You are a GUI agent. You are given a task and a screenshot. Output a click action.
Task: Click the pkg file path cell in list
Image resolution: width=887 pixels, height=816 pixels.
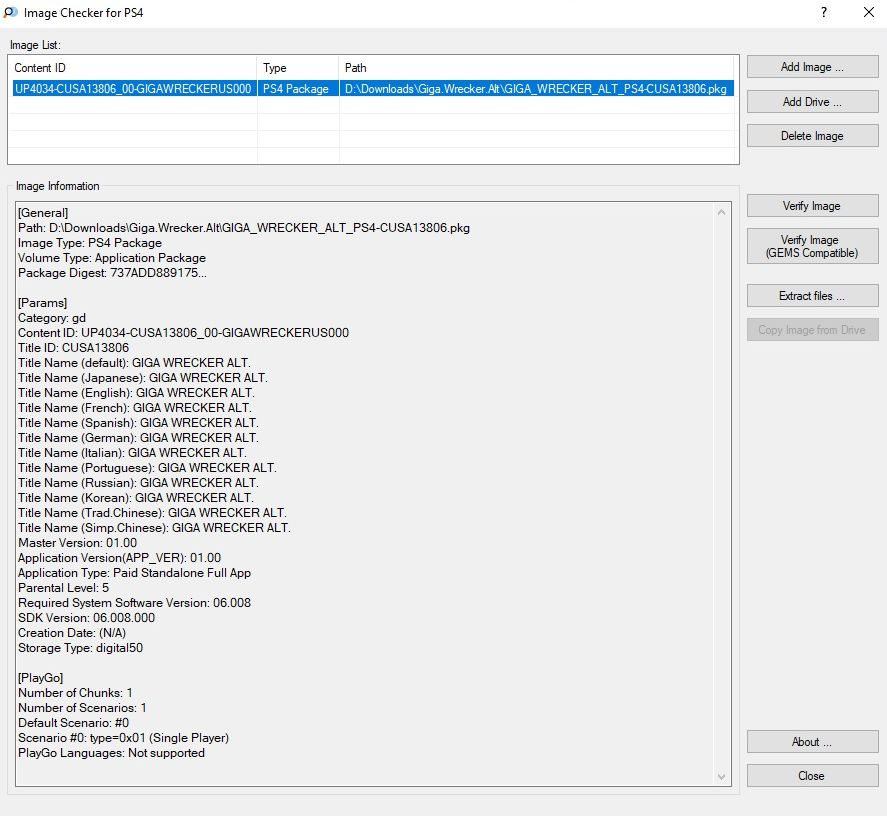tap(537, 89)
